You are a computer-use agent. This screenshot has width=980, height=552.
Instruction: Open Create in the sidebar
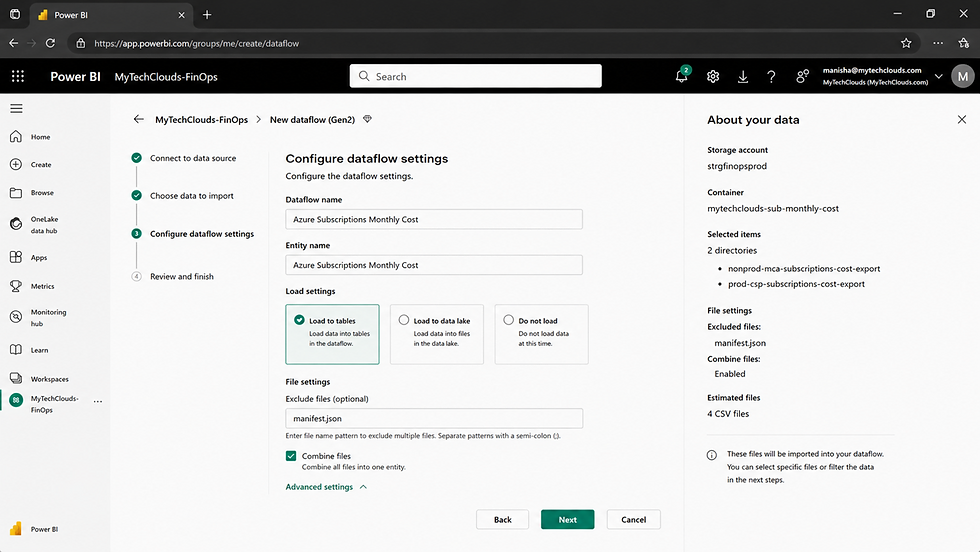[x=30, y=164]
